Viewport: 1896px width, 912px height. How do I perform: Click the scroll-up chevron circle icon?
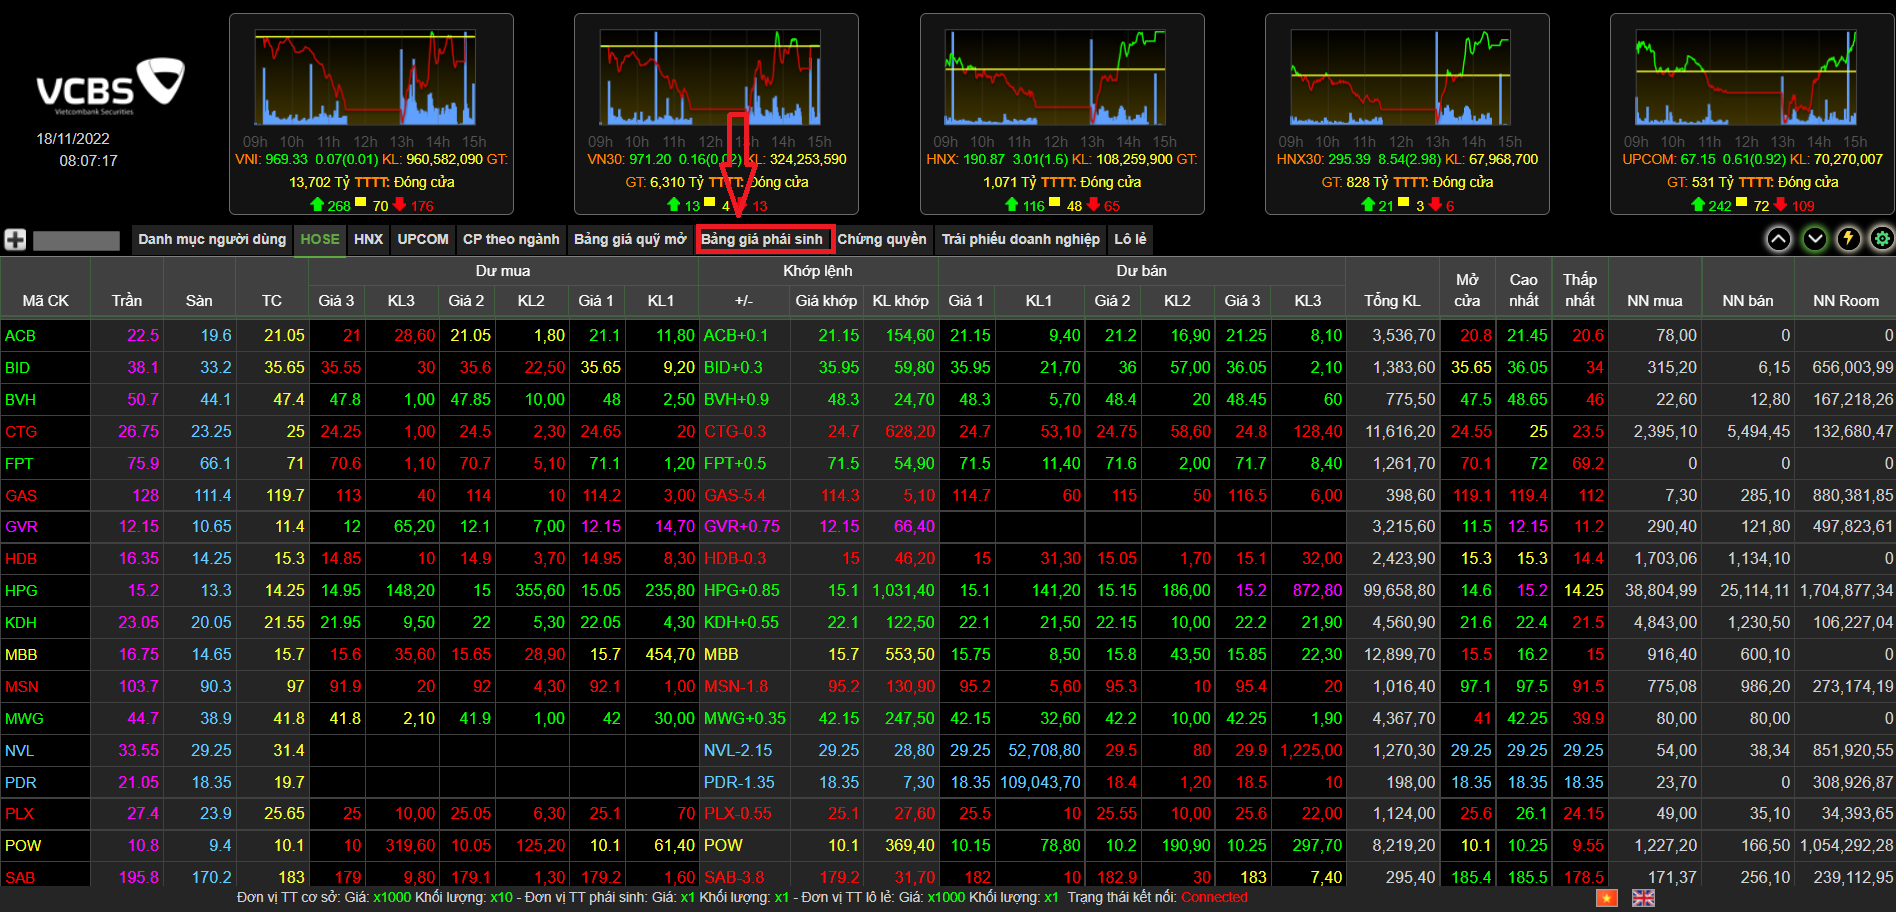tap(1779, 239)
